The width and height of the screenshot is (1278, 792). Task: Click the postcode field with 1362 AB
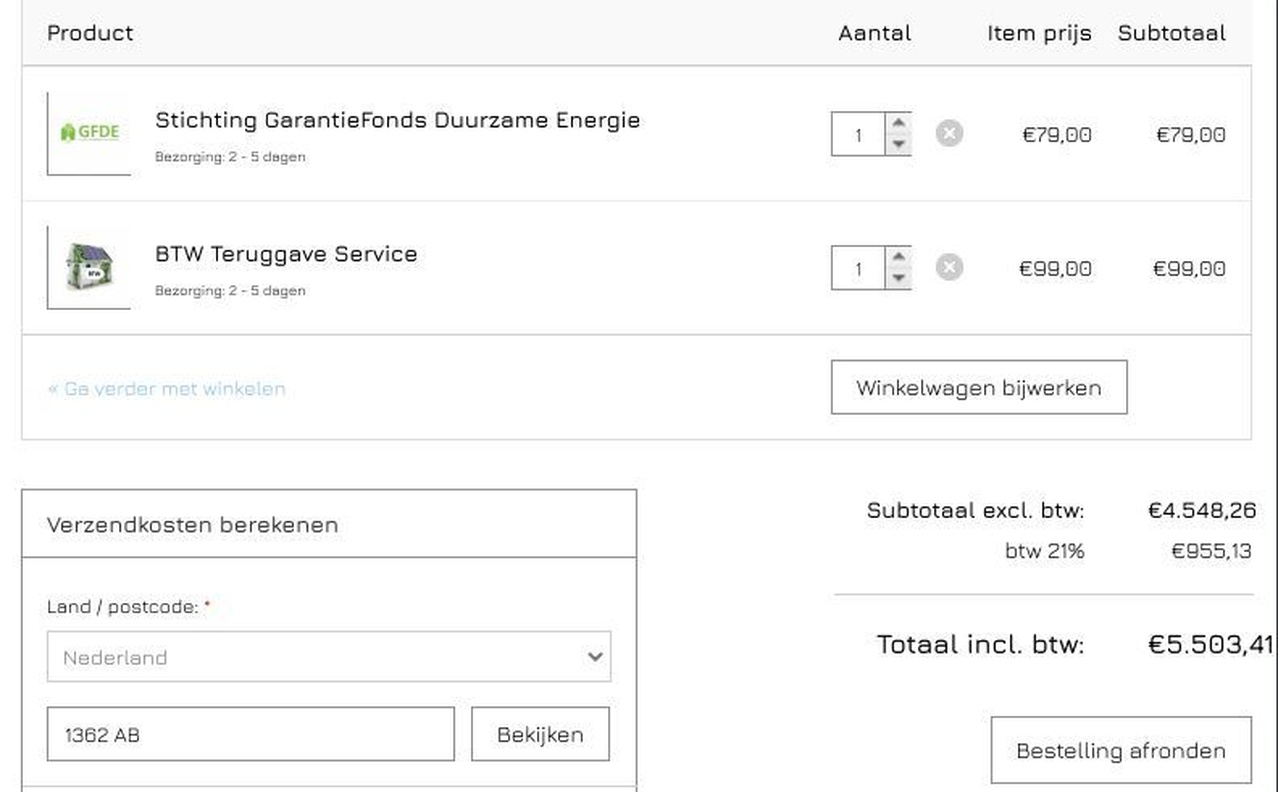(x=250, y=735)
